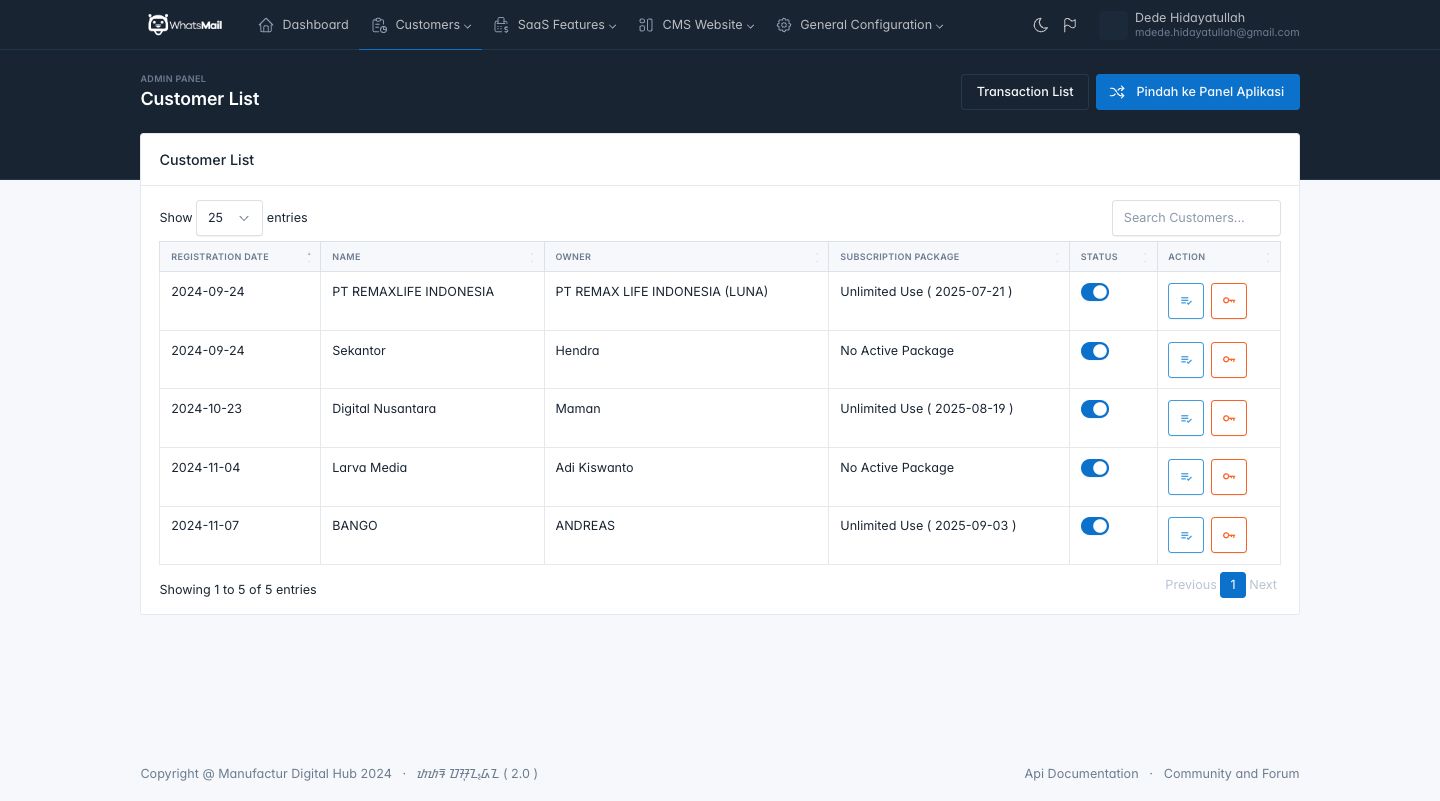Toggle dark mode moon icon
This screenshot has height=801, width=1440.
click(1040, 25)
